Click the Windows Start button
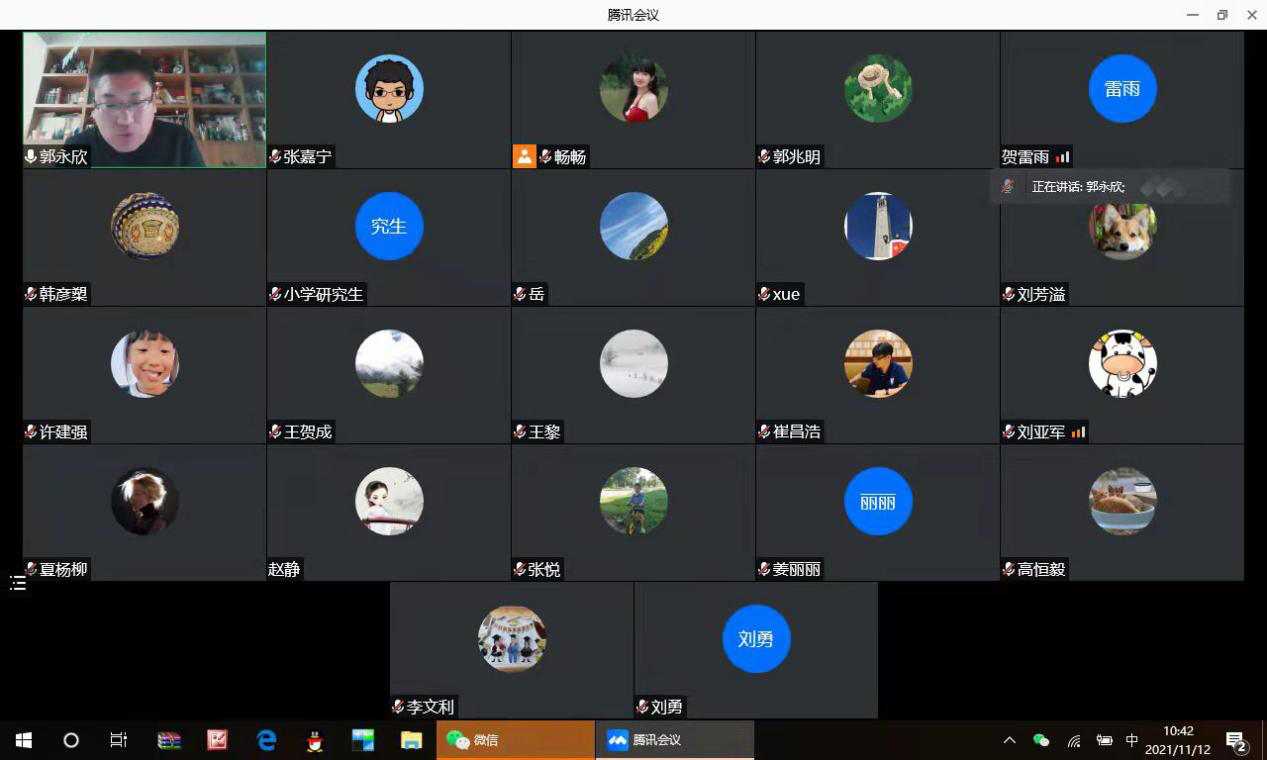Image resolution: width=1267 pixels, height=760 pixels. tap(24, 740)
